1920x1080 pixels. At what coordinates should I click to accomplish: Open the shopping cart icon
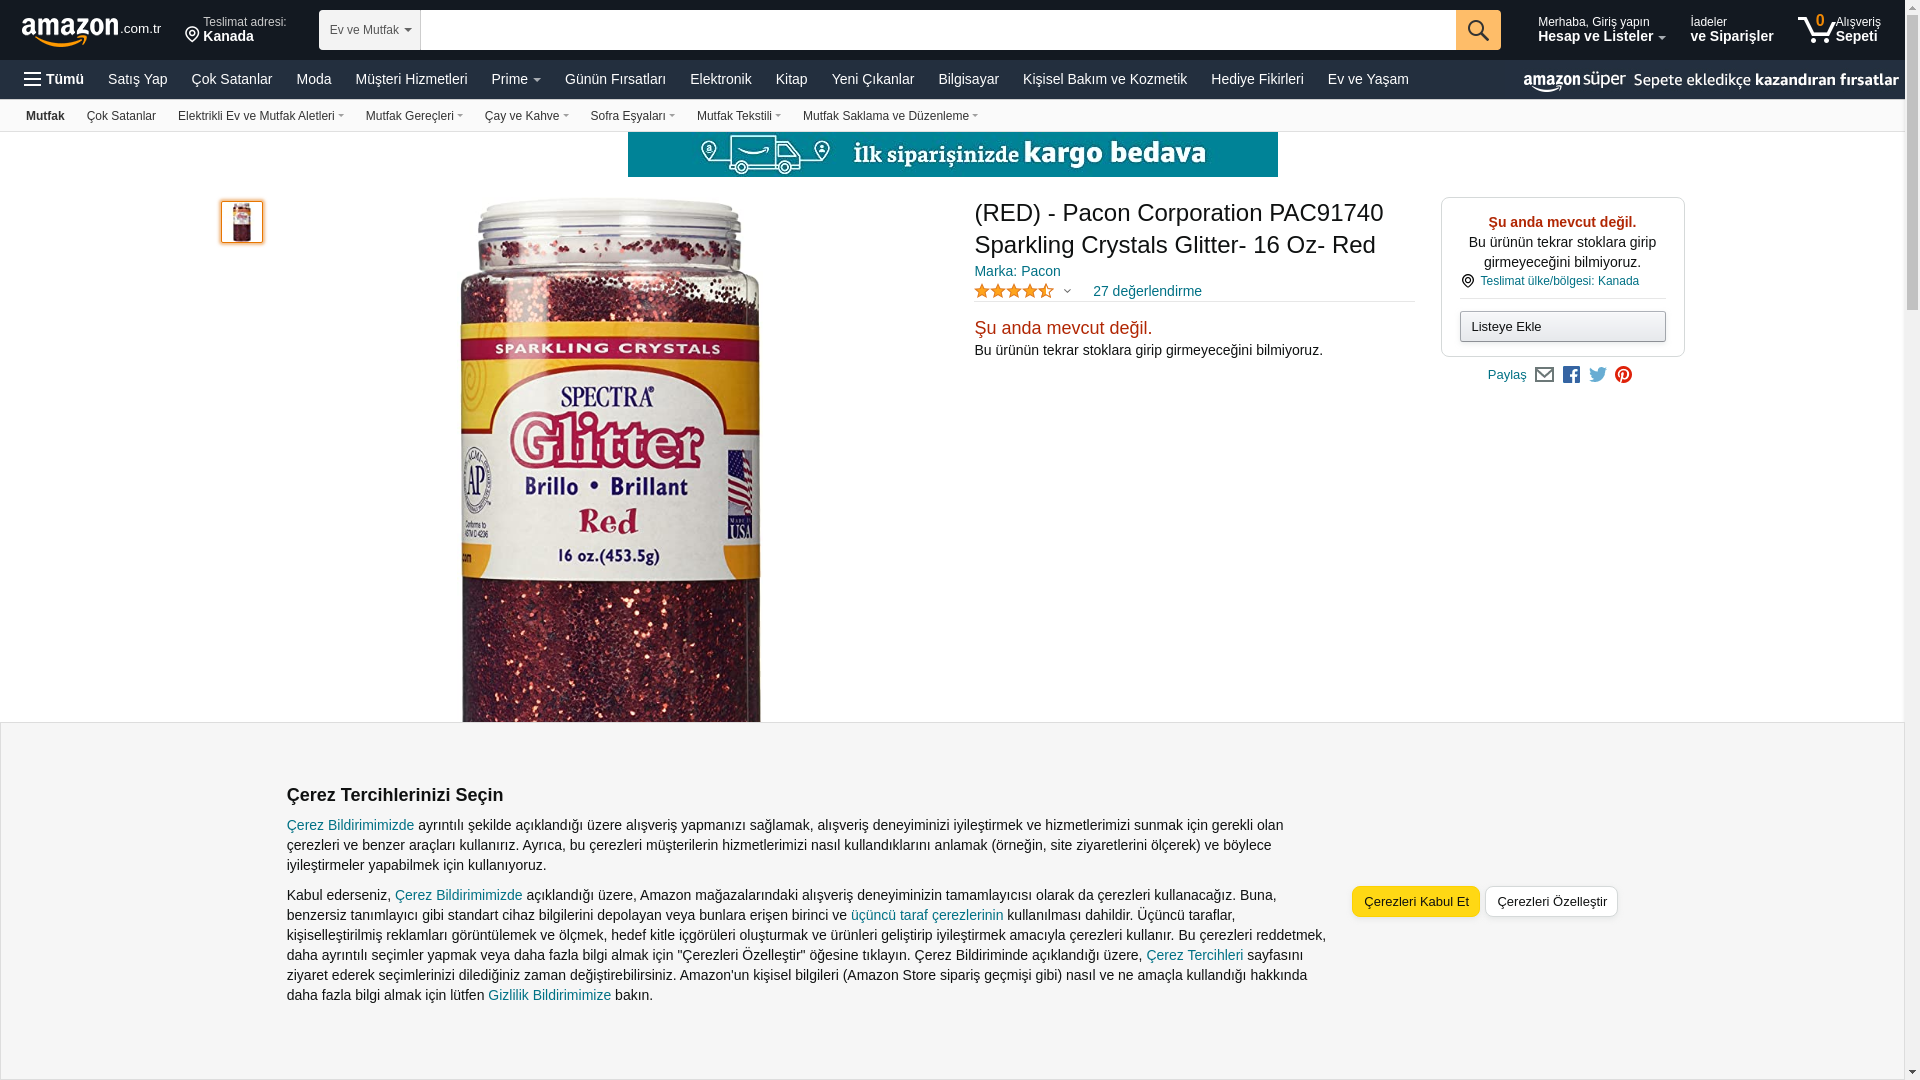pyautogui.click(x=1839, y=29)
